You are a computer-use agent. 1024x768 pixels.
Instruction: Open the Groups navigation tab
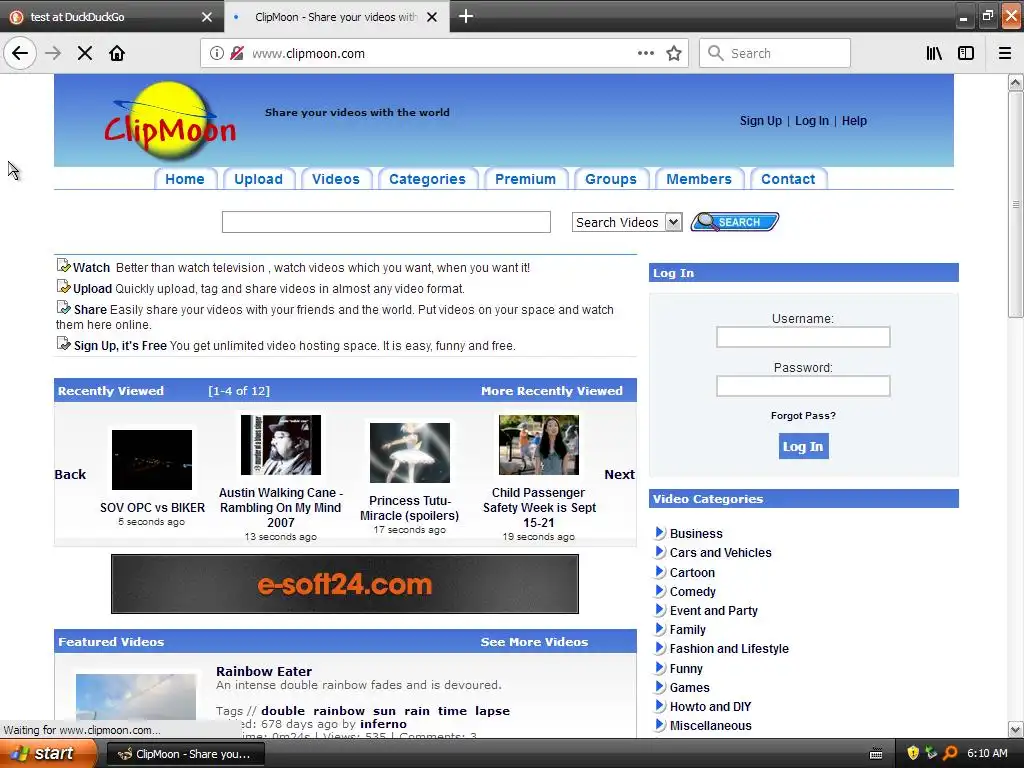point(611,179)
